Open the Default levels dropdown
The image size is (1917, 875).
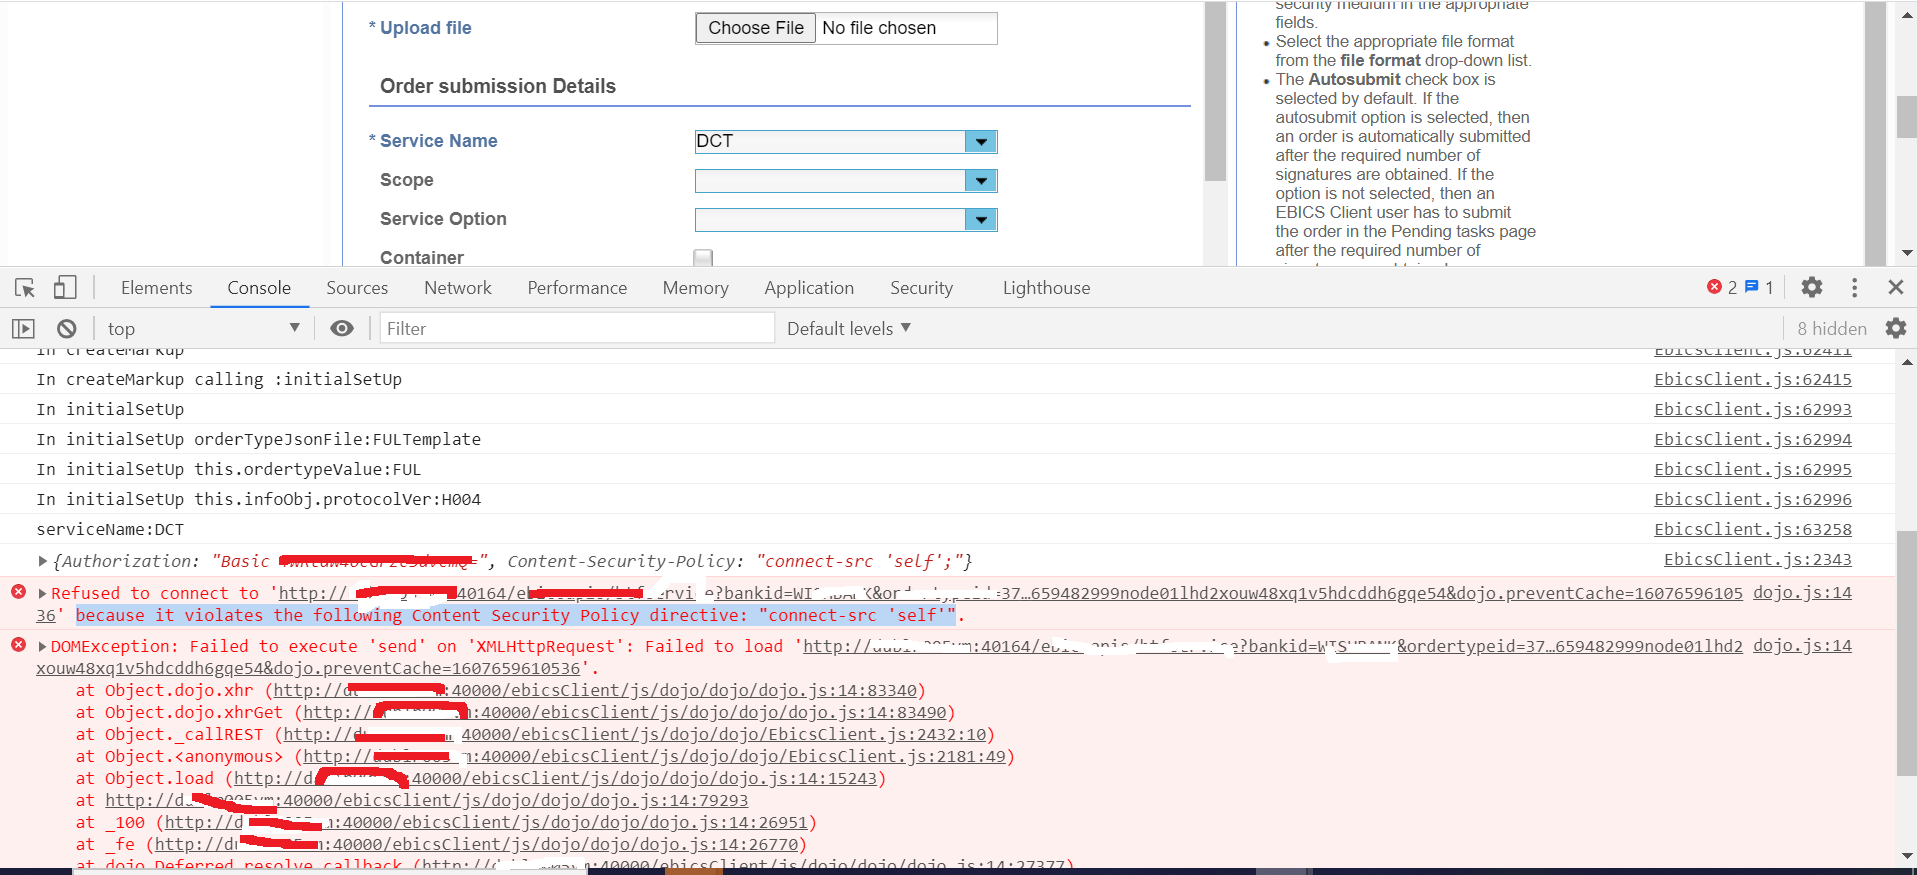[x=849, y=328]
